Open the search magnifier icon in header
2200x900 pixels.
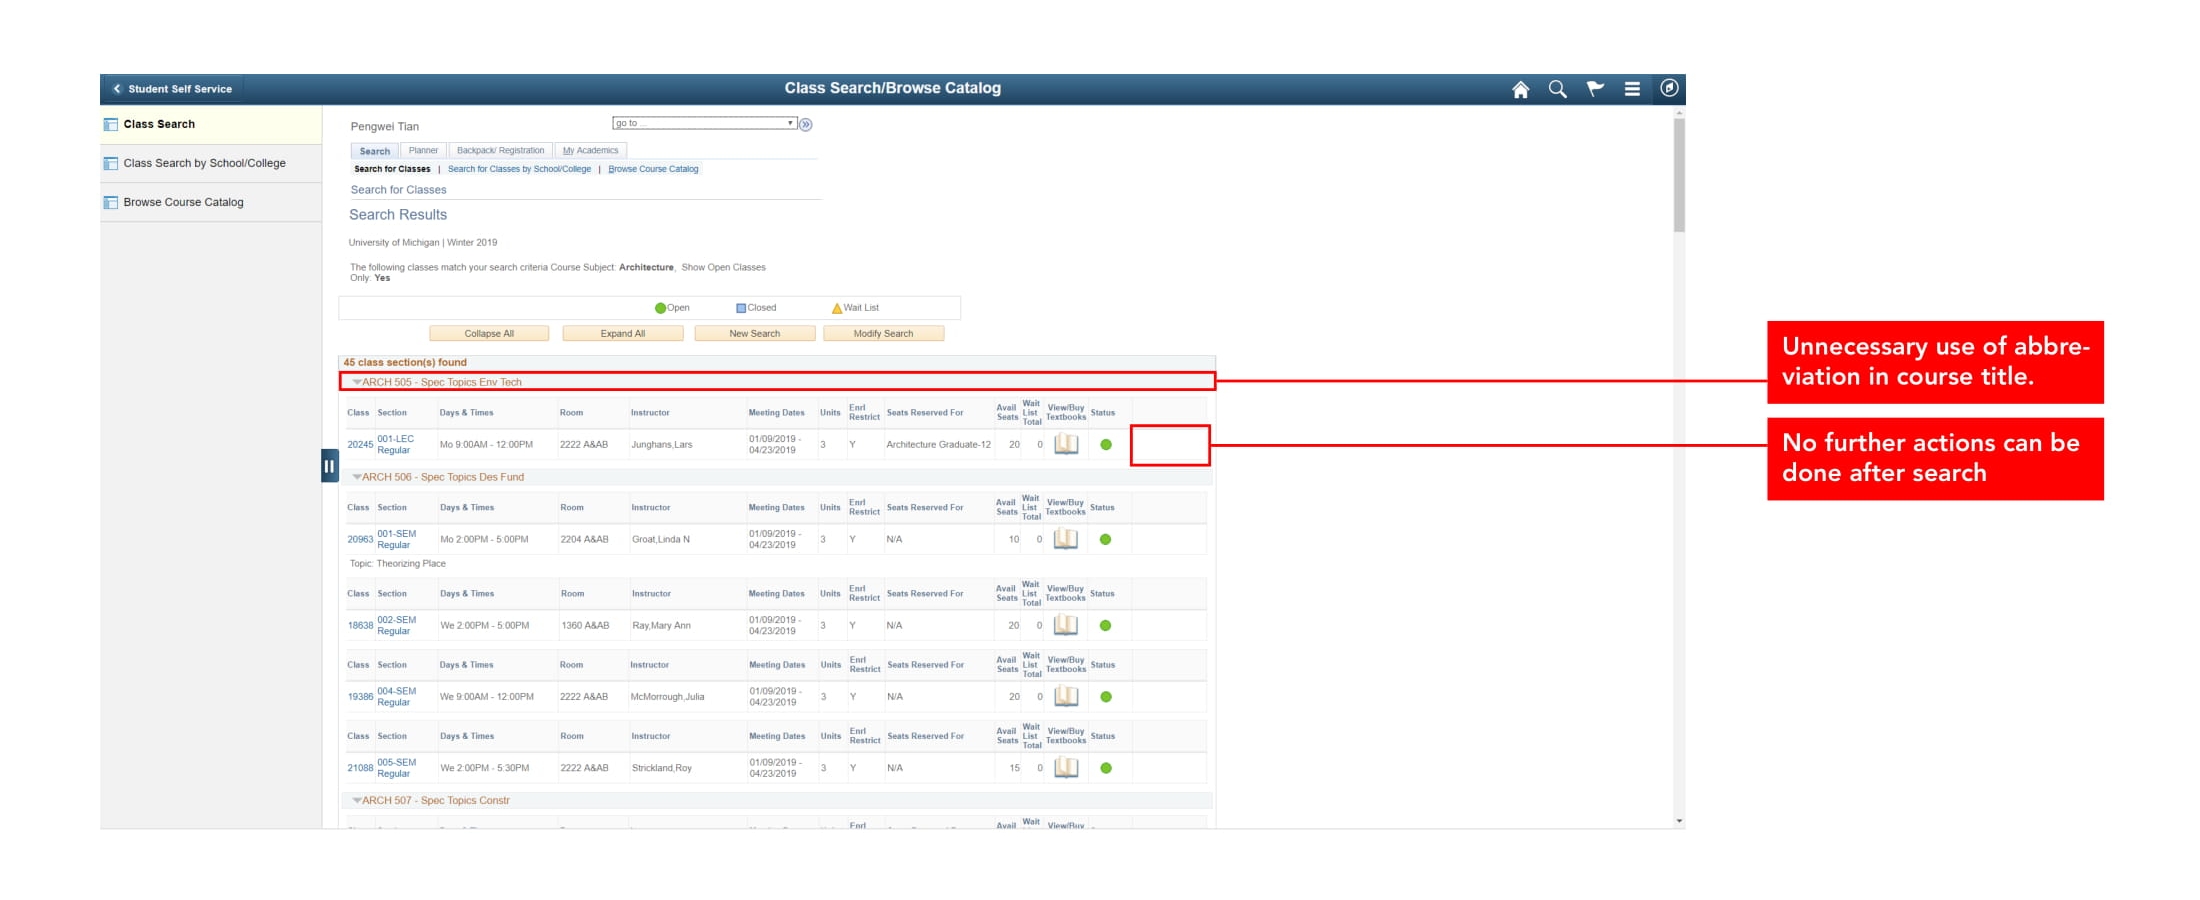pos(1557,89)
